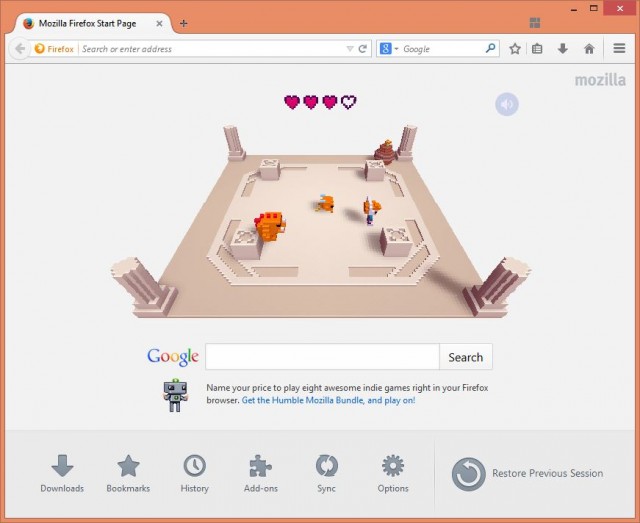Open the Add-ons puzzle piece shortcut

pos(260,473)
